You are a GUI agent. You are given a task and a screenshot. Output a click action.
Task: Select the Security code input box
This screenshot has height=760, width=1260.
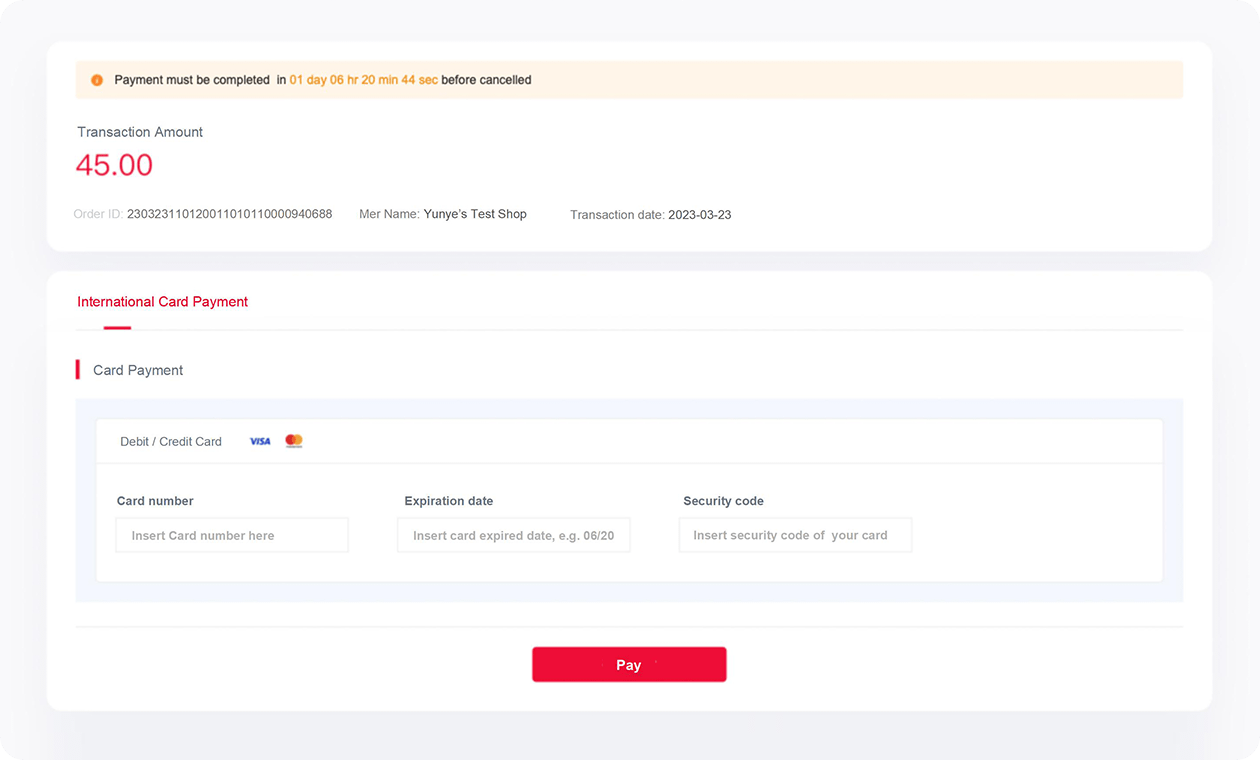coord(795,535)
